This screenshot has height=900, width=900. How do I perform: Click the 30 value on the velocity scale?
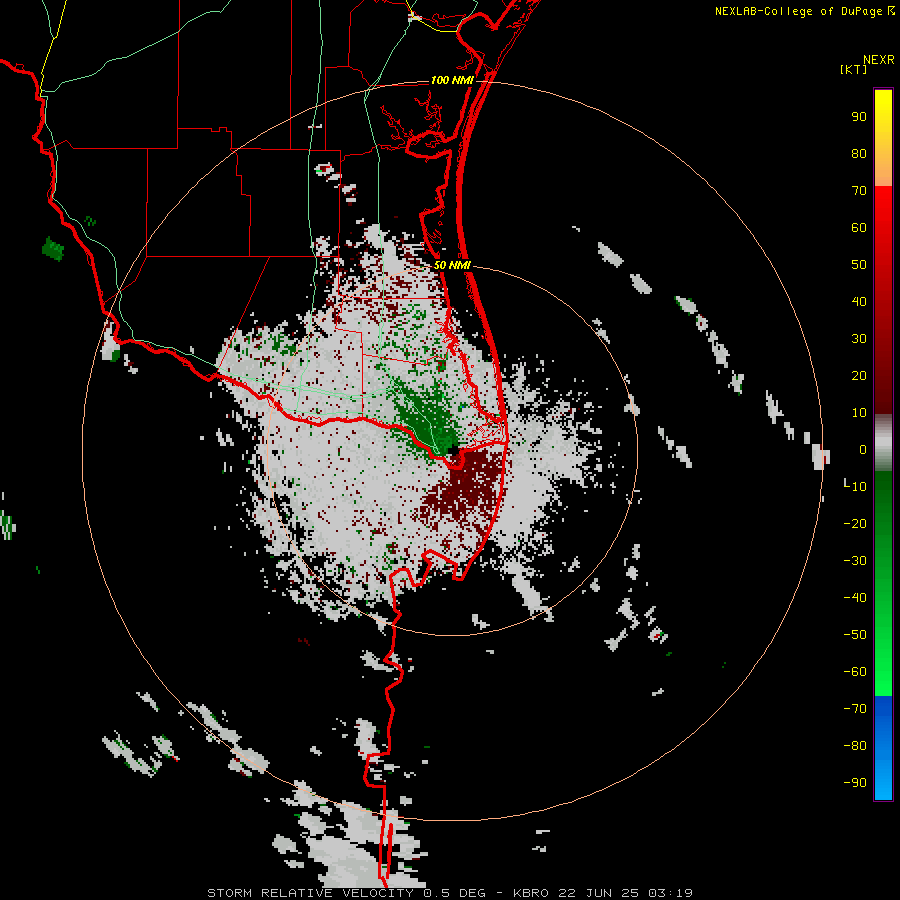[859, 339]
